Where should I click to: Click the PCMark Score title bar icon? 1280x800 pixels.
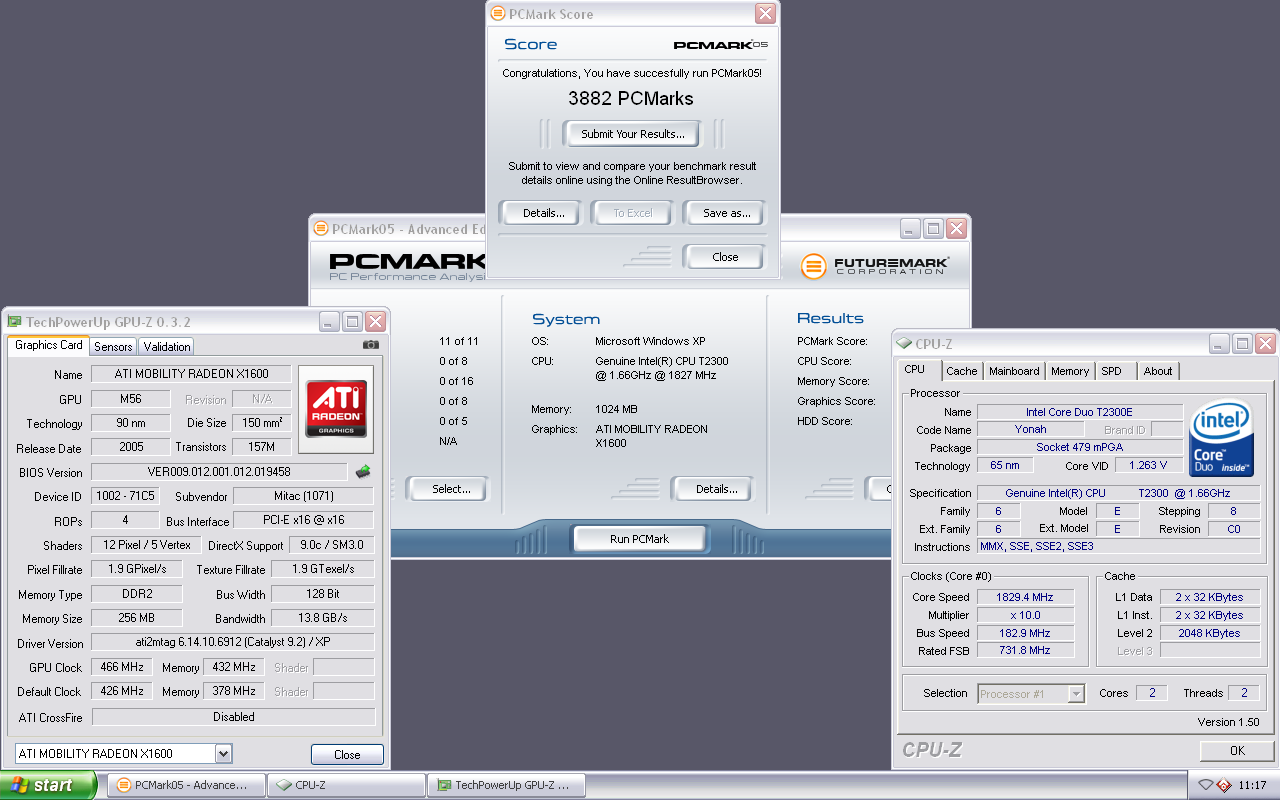click(497, 14)
